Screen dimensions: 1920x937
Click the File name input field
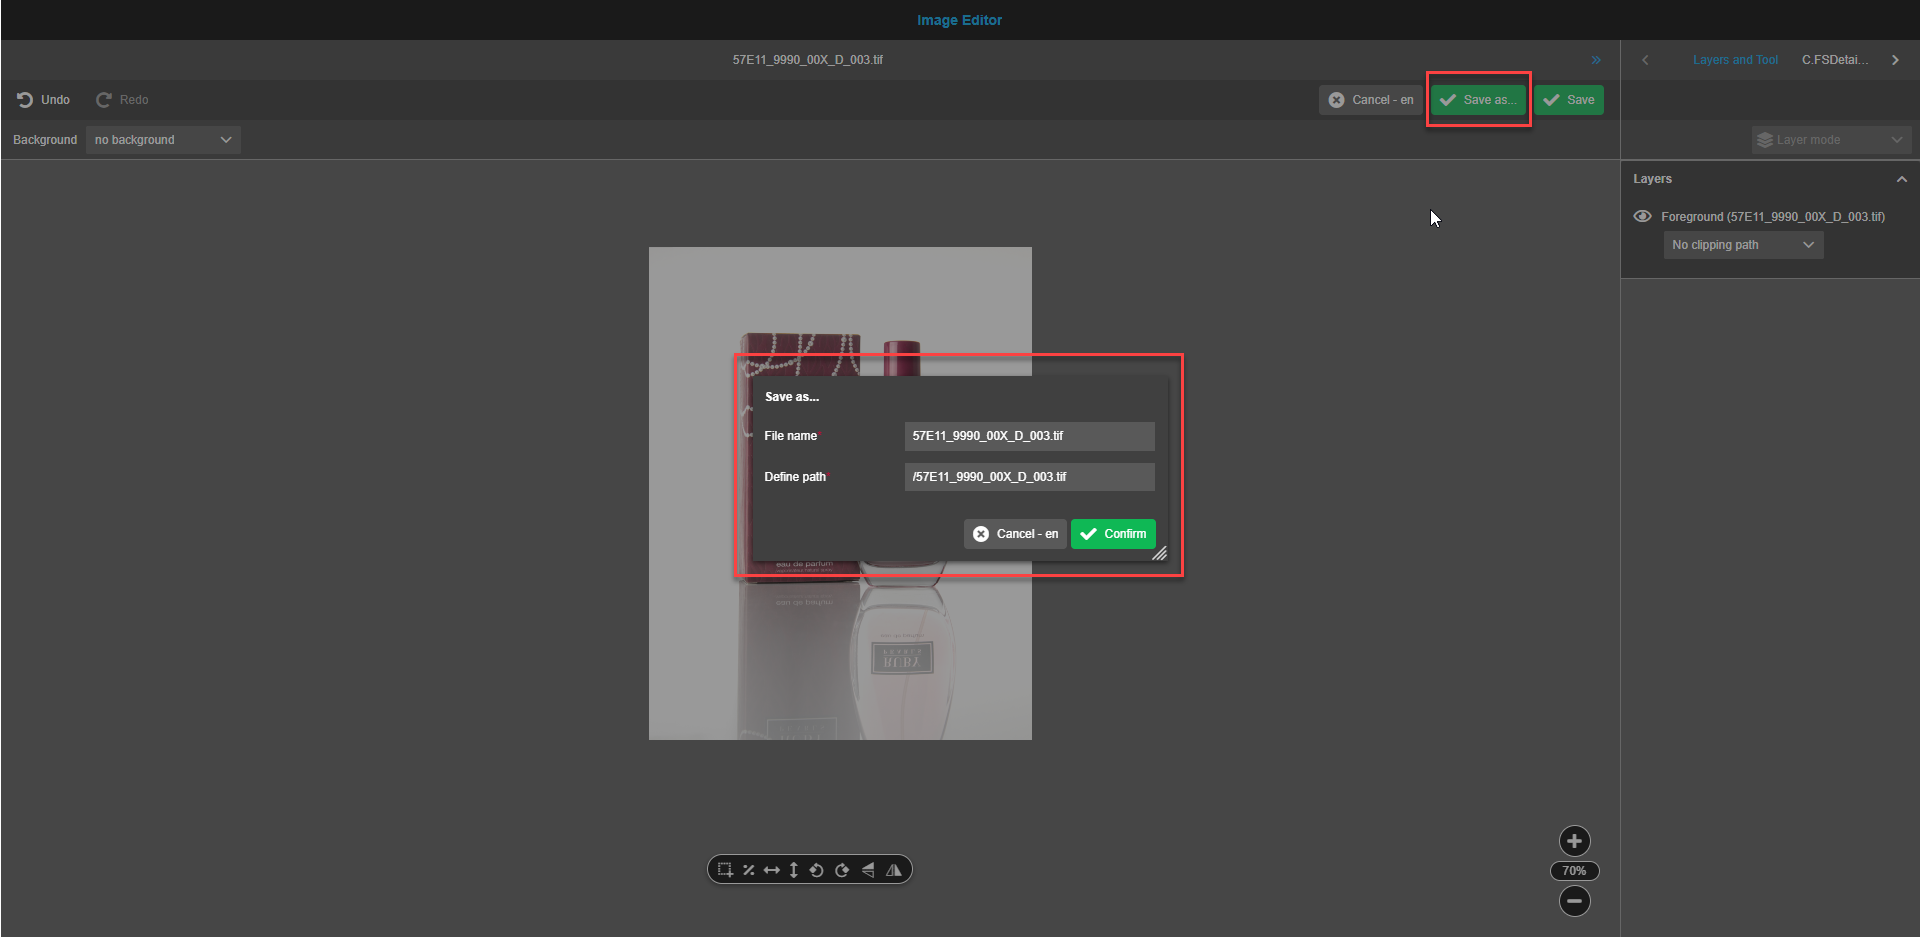pyautogui.click(x=1028, y=436)
